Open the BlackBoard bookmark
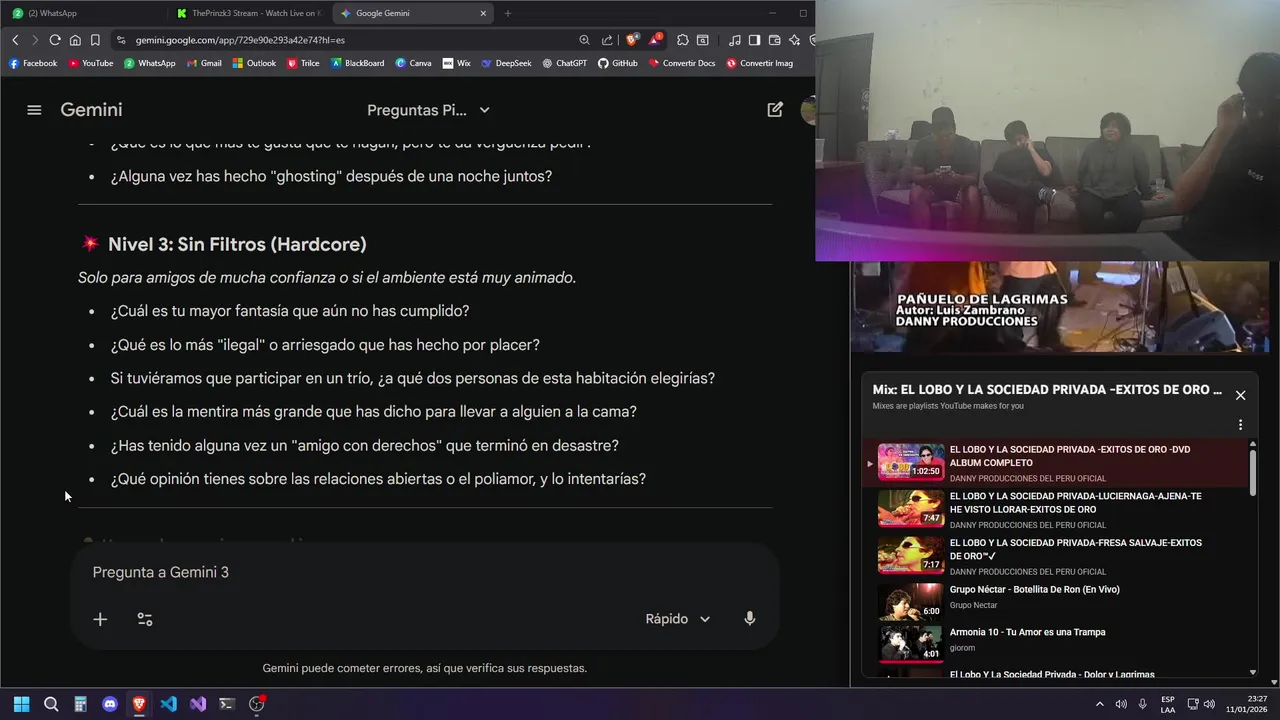Image resolution: width=1280 pixels, height=720 pixels. click(x=358, y=63)
